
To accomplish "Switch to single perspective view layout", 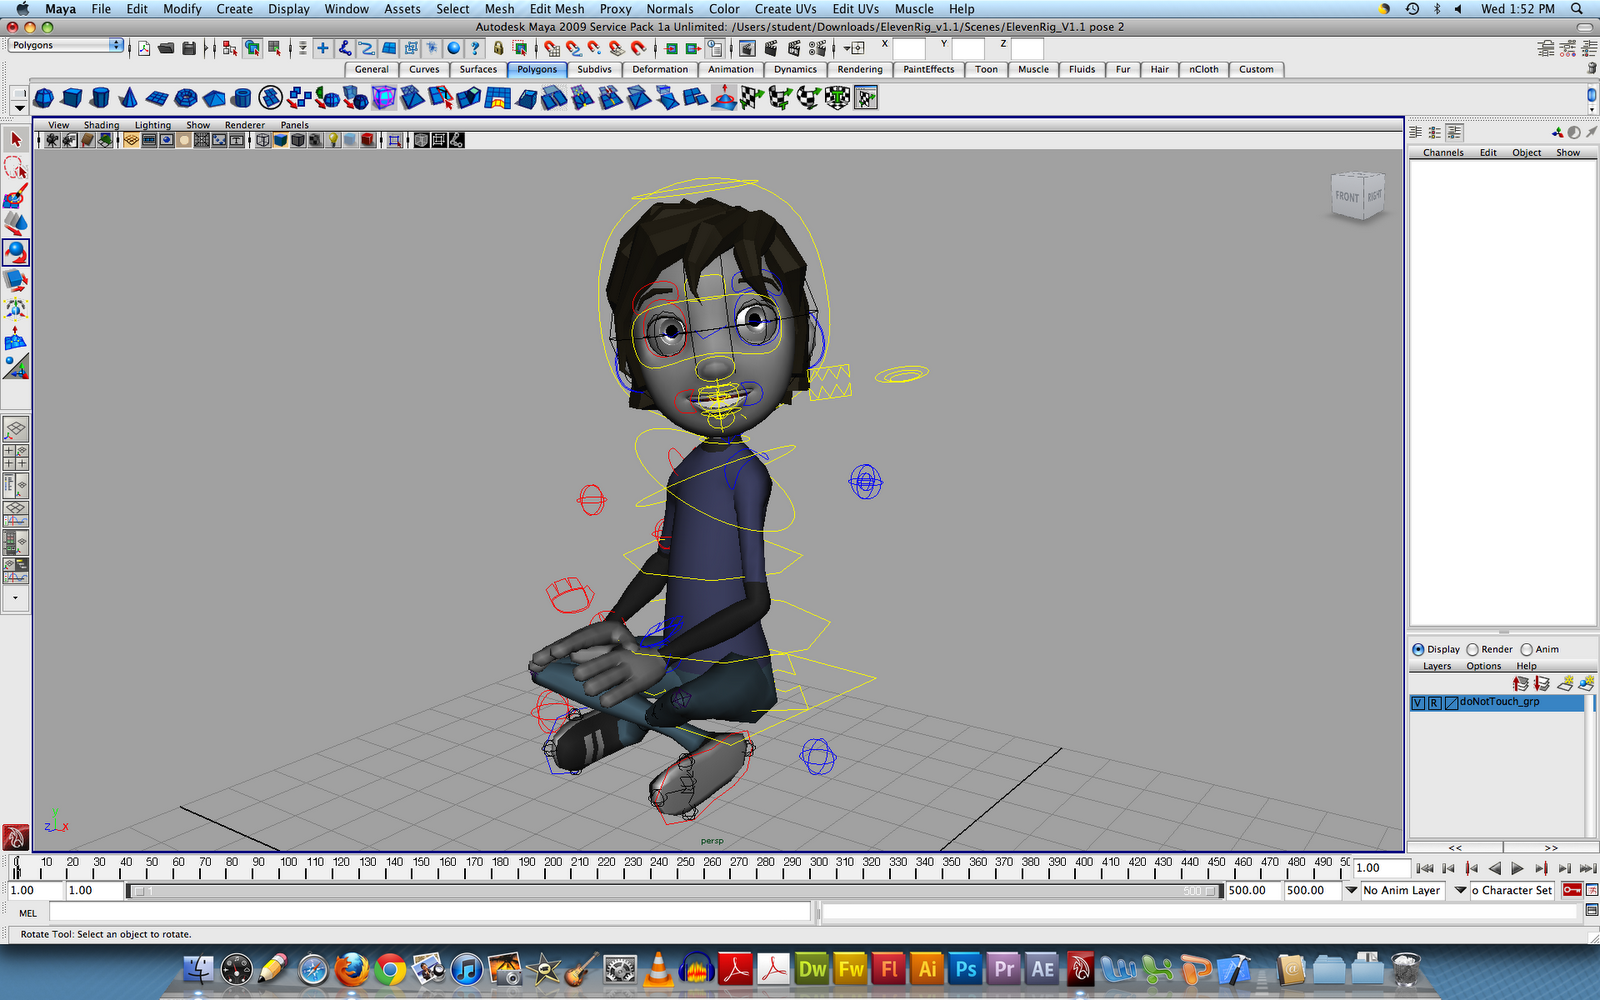I will 15,431.
